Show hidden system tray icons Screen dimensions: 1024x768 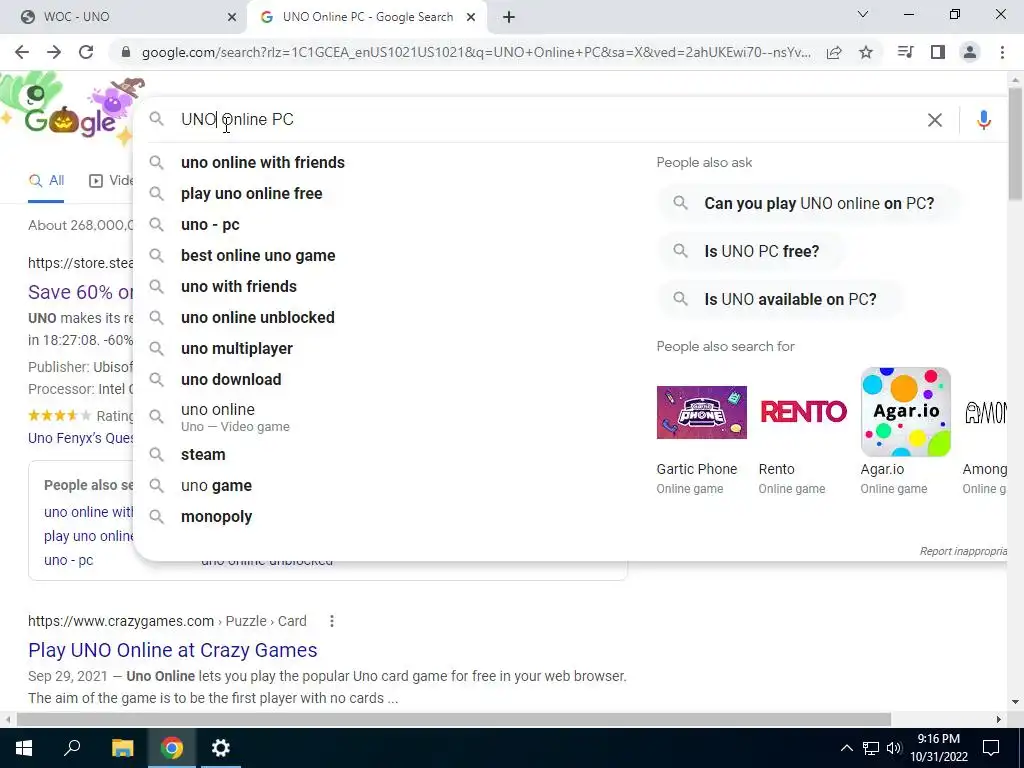(x=846, y=748)
